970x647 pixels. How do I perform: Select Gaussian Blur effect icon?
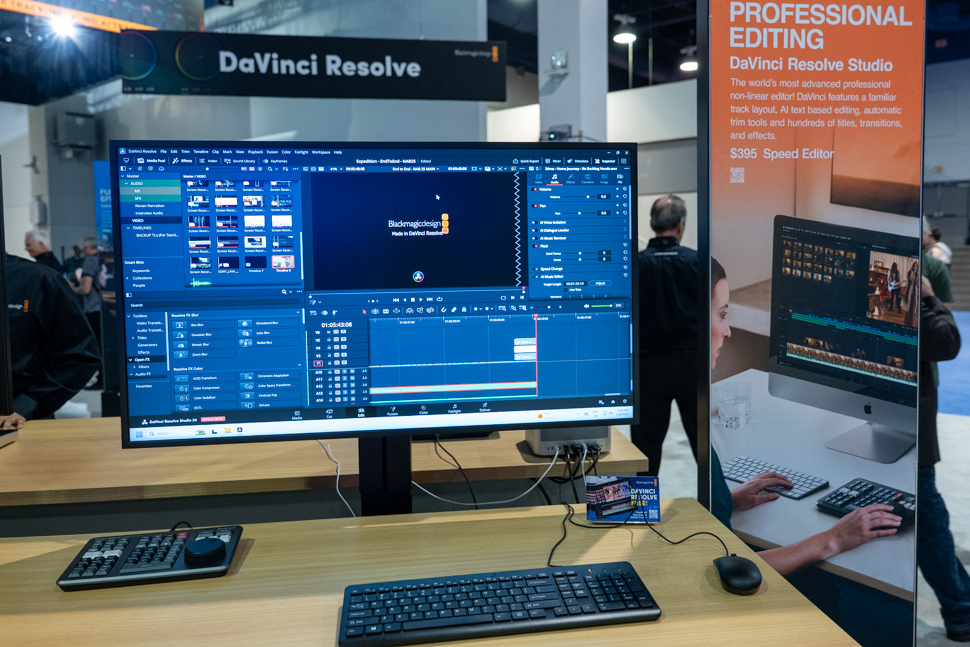tap(180, 335)
